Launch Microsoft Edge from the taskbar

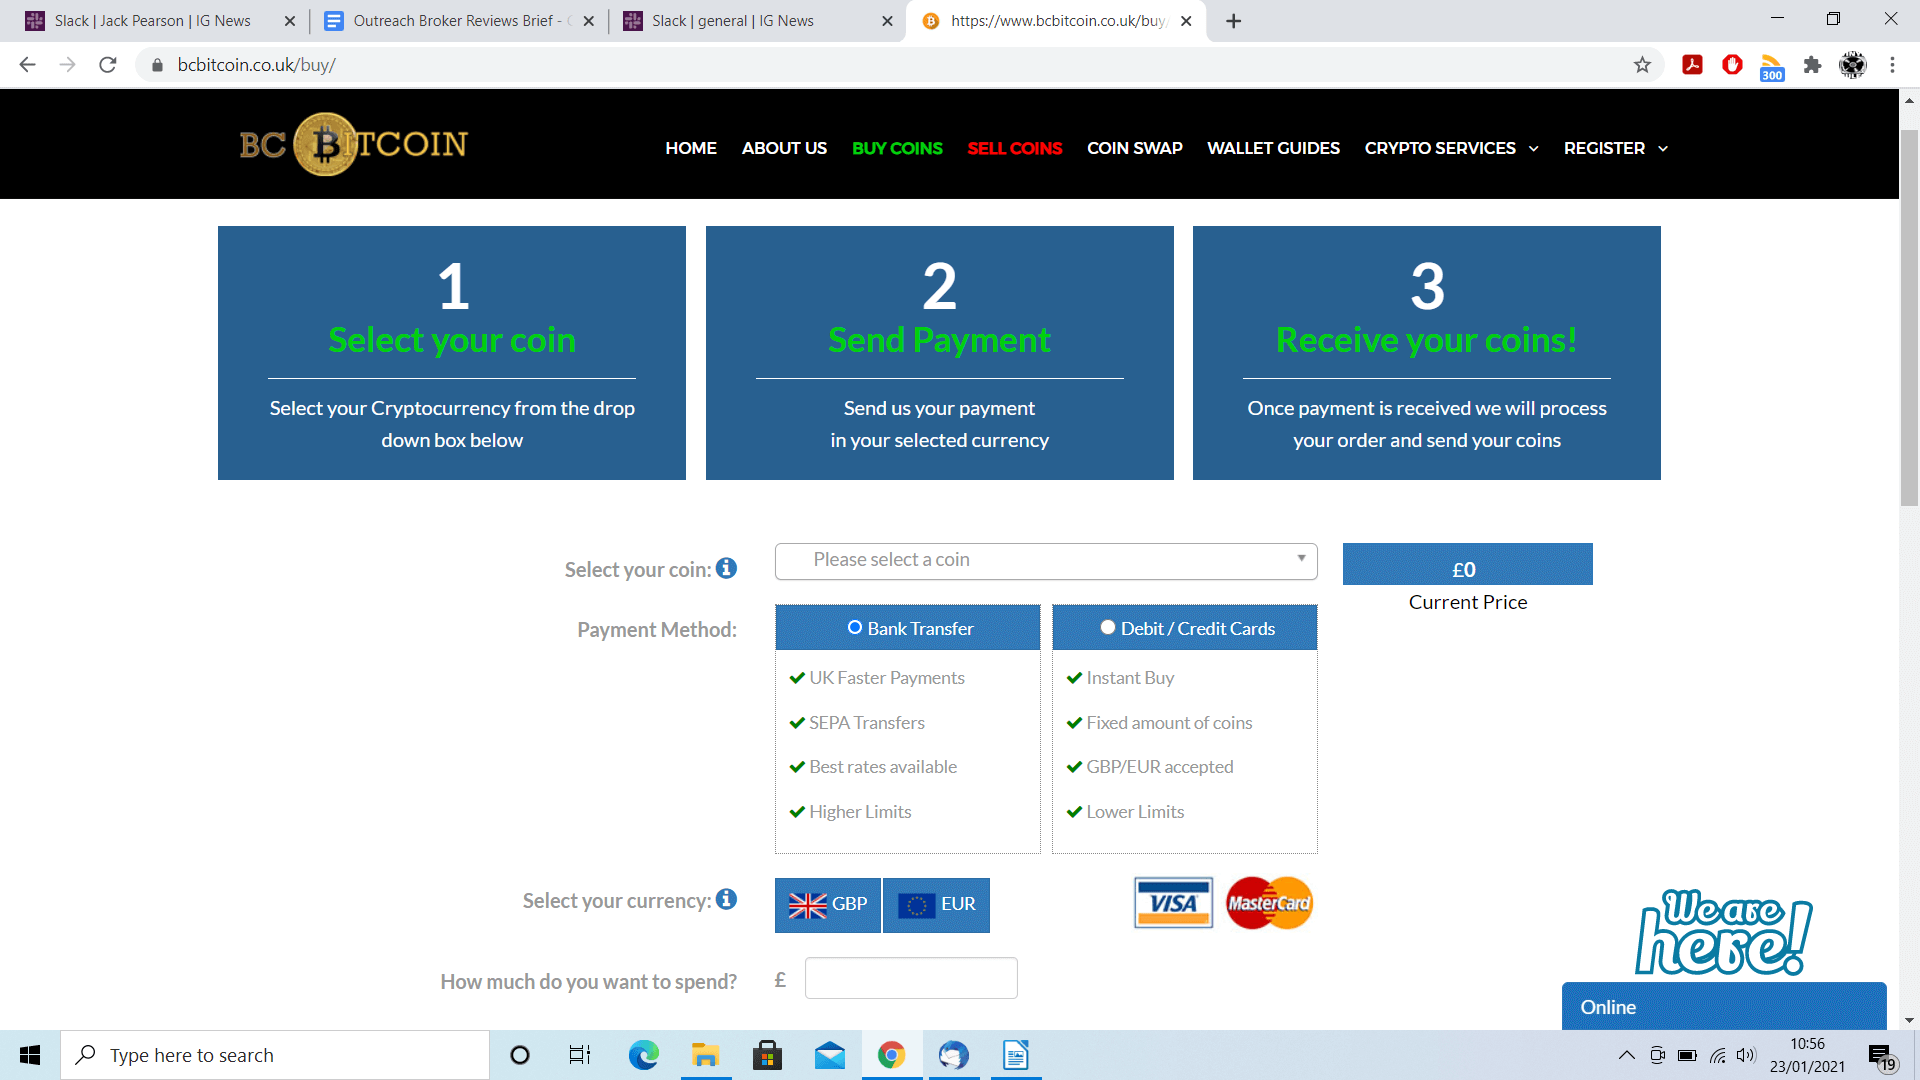point(643,1055)
